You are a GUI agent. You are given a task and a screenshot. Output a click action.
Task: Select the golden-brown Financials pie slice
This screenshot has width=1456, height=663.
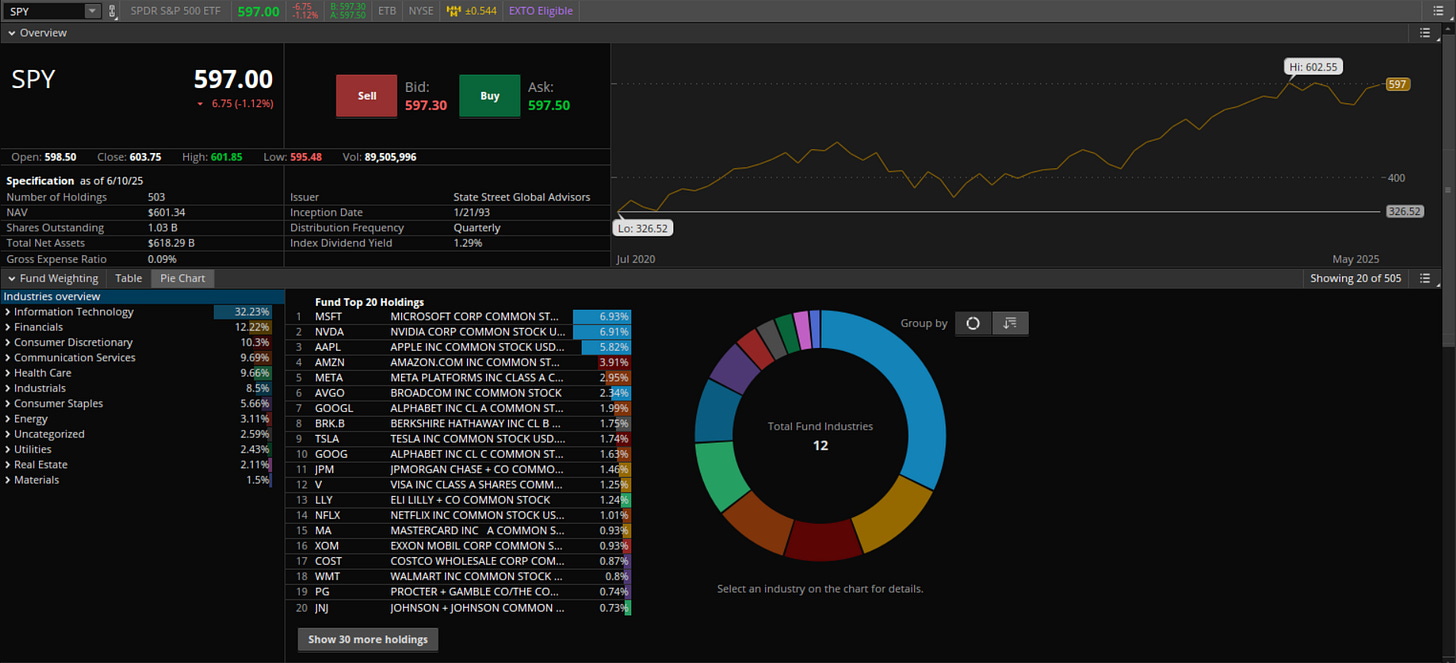point(895,518)
